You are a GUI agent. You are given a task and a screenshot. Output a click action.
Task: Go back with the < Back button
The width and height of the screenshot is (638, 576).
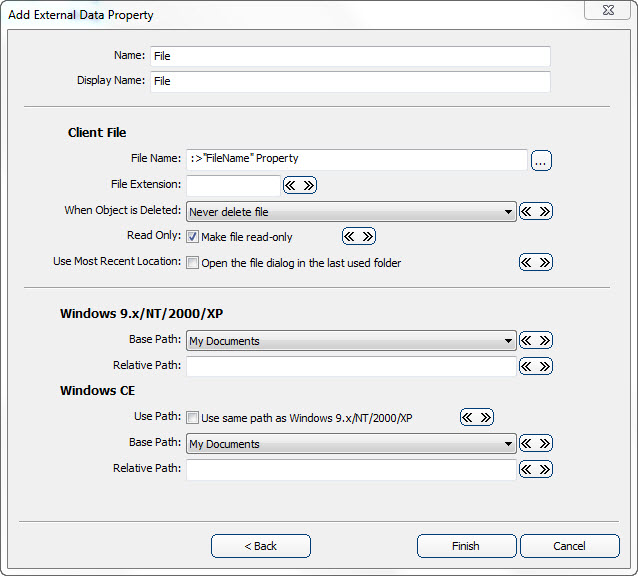coord(261,546)
